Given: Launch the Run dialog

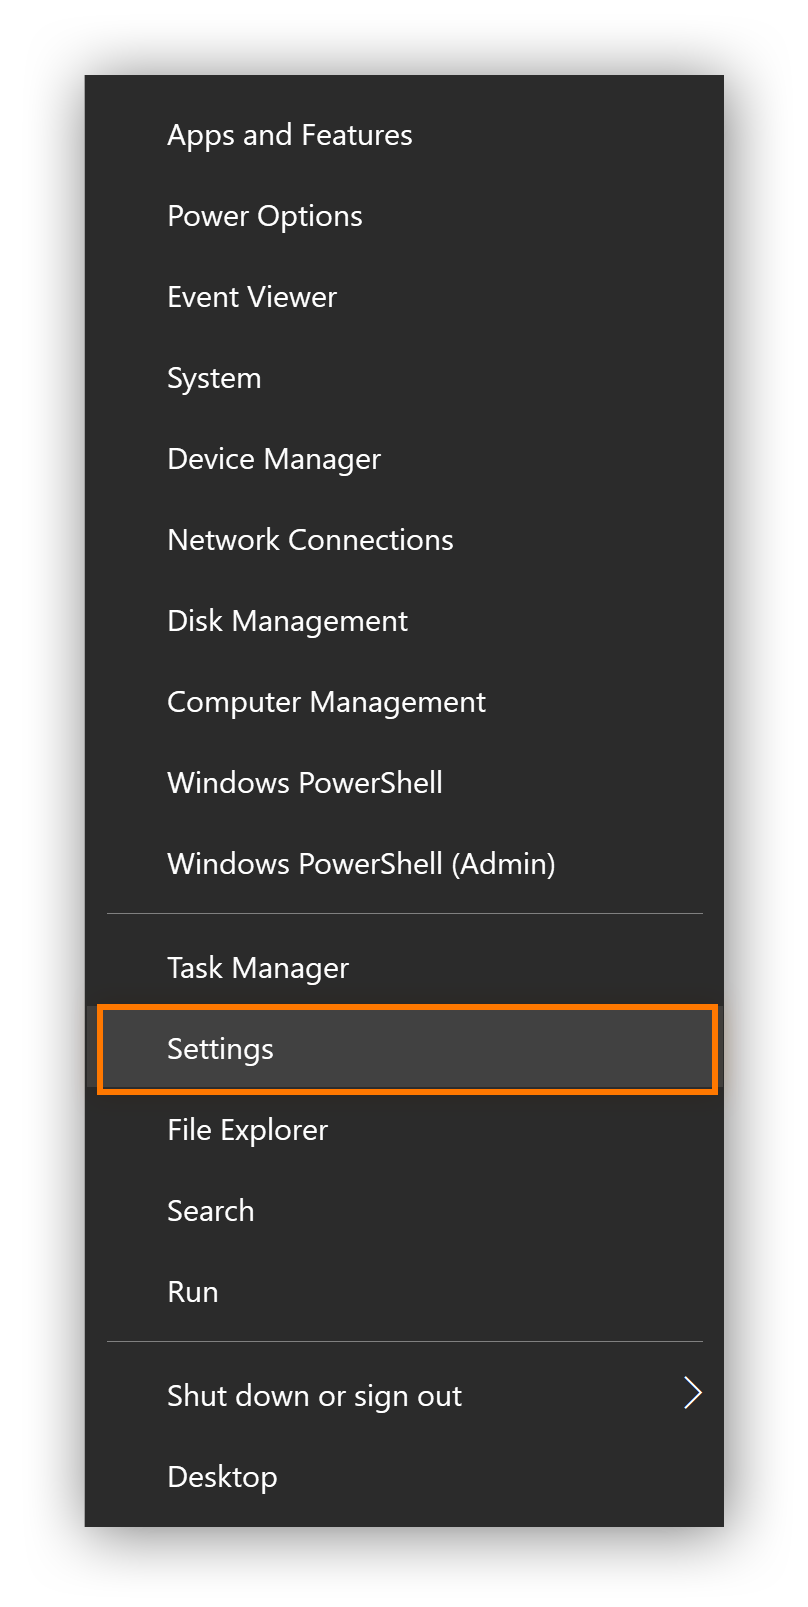Looking at the screenshot, I should point(192,1292).
